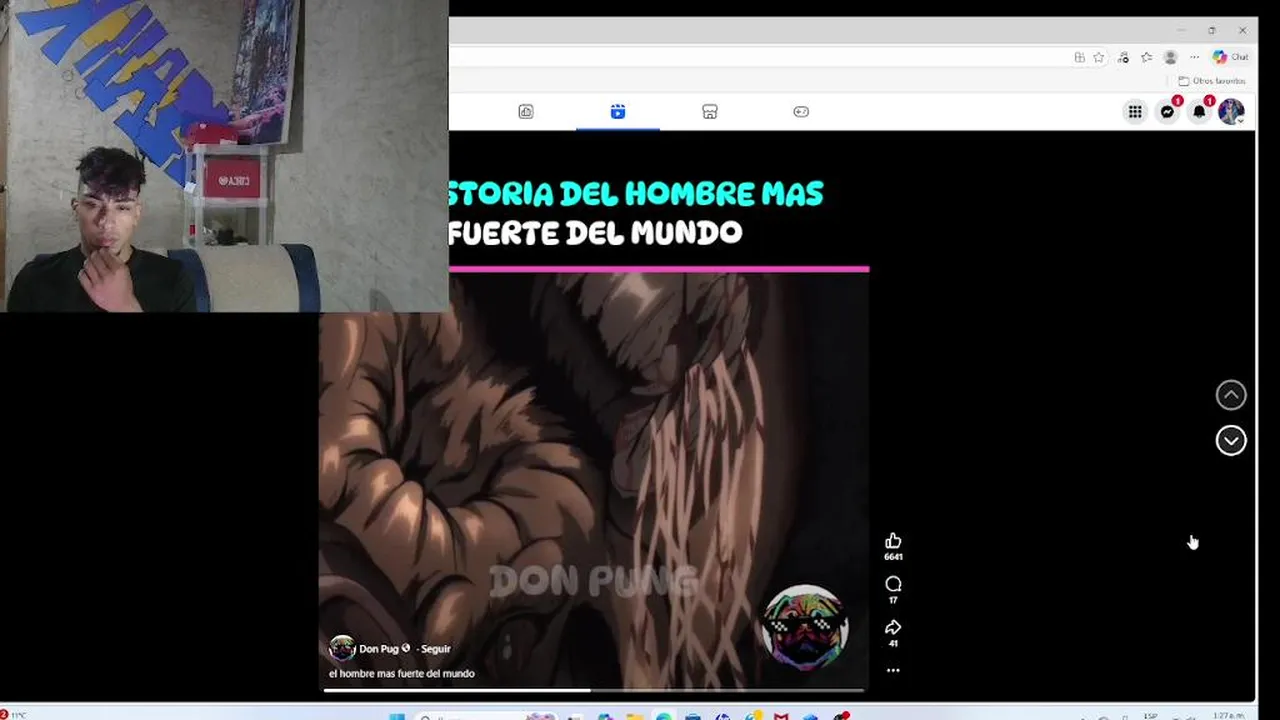The image size is (1280, 720).
Task: Restore down the browser window
Action: (x=1211, y=30)
